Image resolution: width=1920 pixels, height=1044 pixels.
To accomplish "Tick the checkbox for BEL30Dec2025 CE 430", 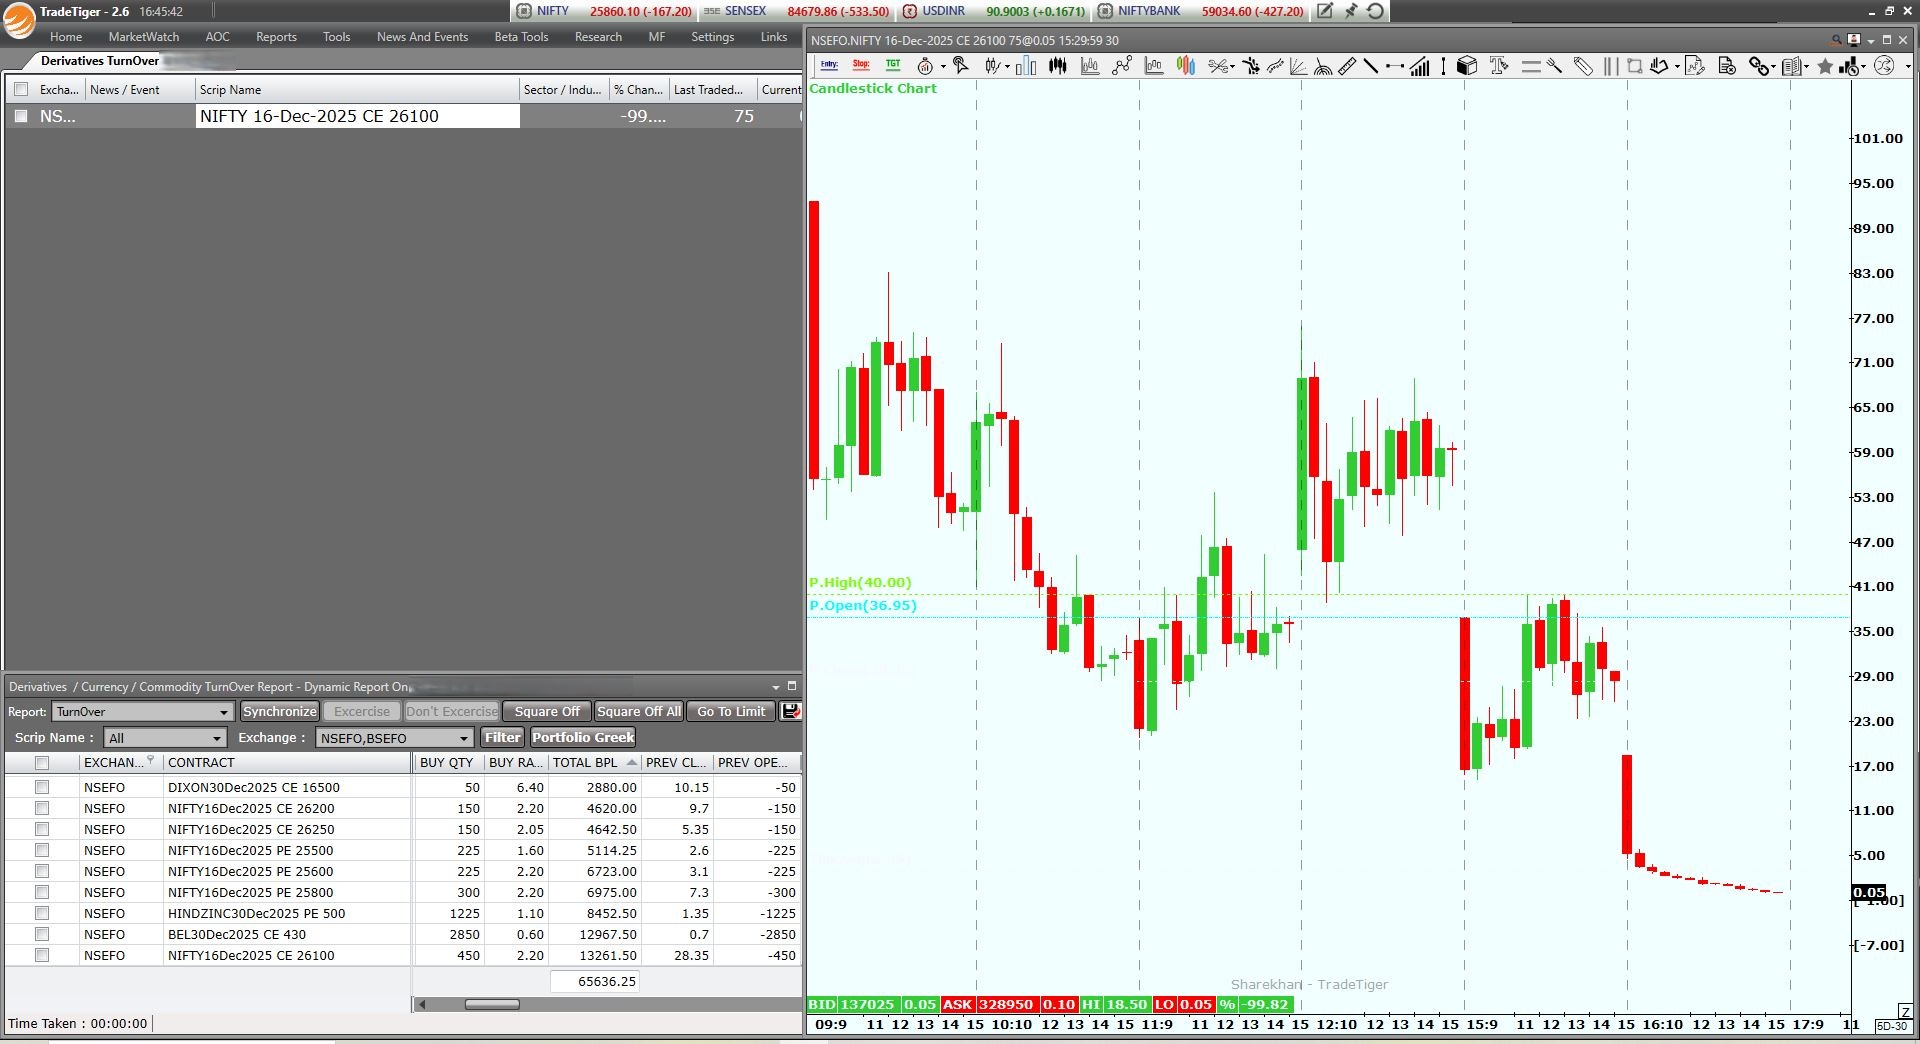I will [x=42, y=934].
